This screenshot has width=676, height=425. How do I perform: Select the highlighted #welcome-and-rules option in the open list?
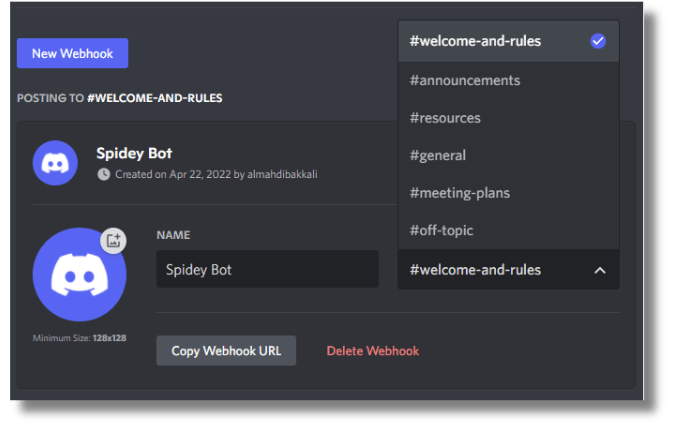pyautogui.click(x=475, y=41)
